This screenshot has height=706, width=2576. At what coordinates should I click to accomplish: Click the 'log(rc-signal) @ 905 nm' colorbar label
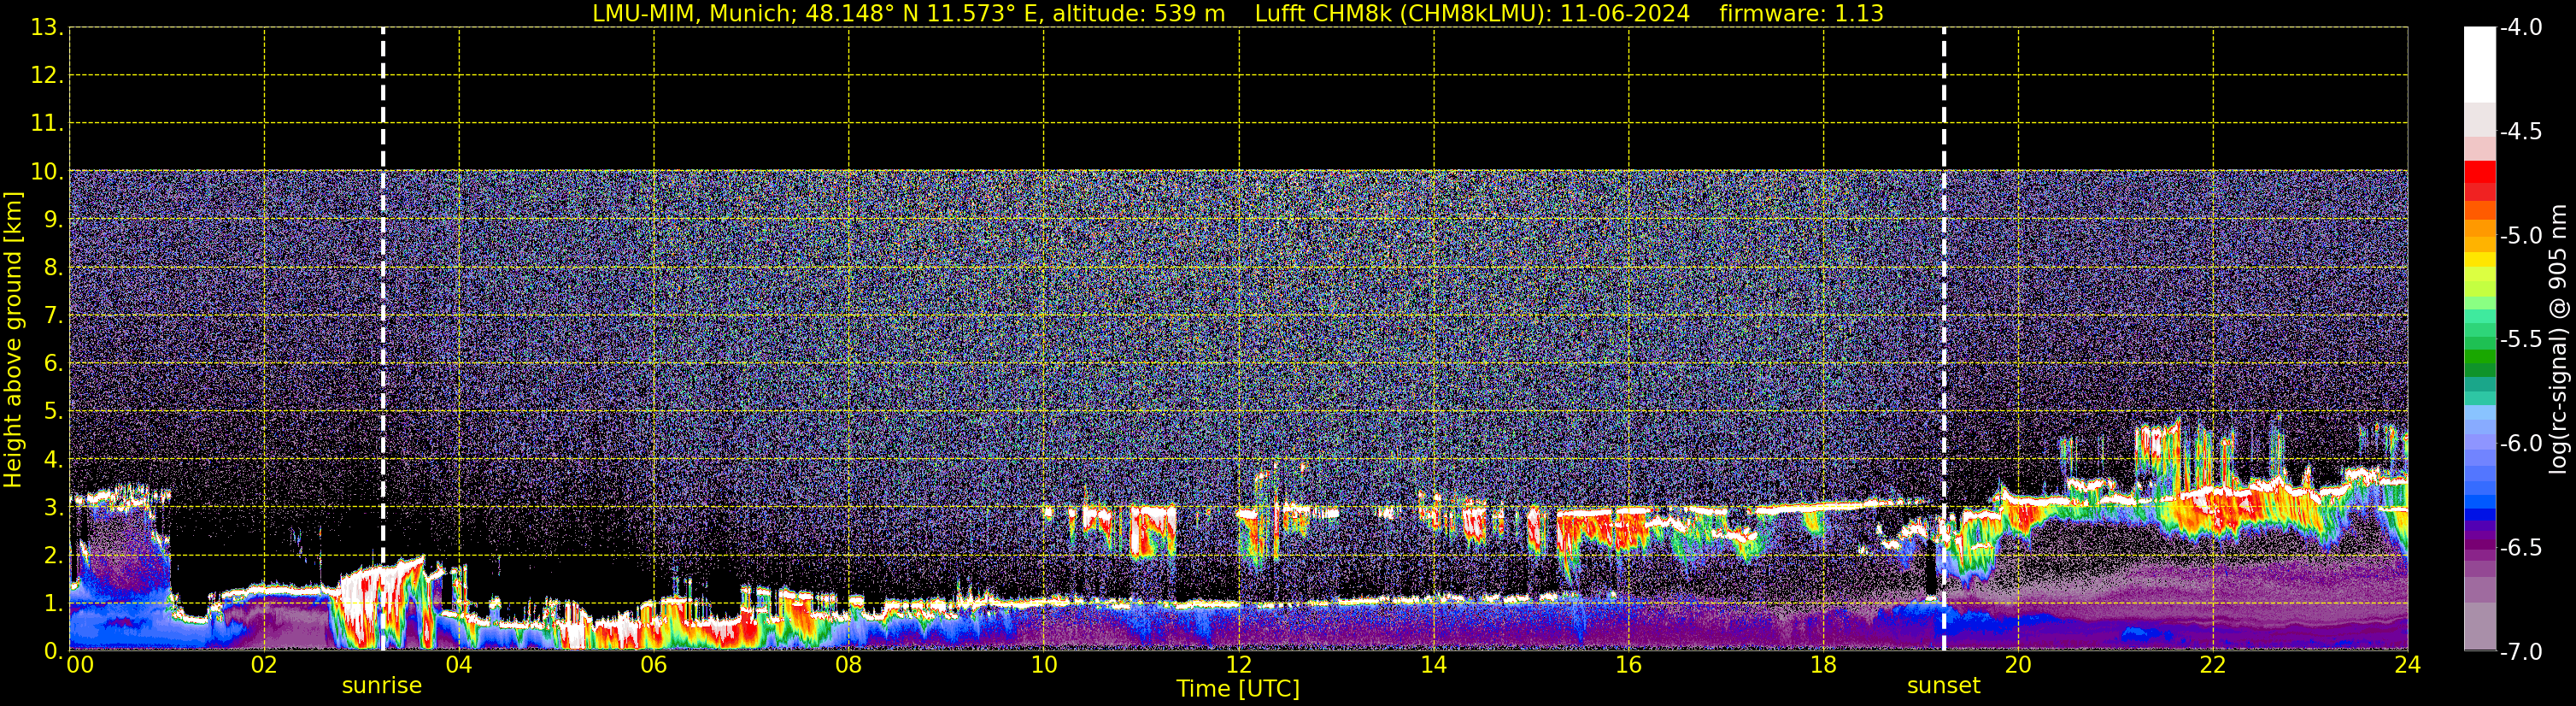(2557, 339)
